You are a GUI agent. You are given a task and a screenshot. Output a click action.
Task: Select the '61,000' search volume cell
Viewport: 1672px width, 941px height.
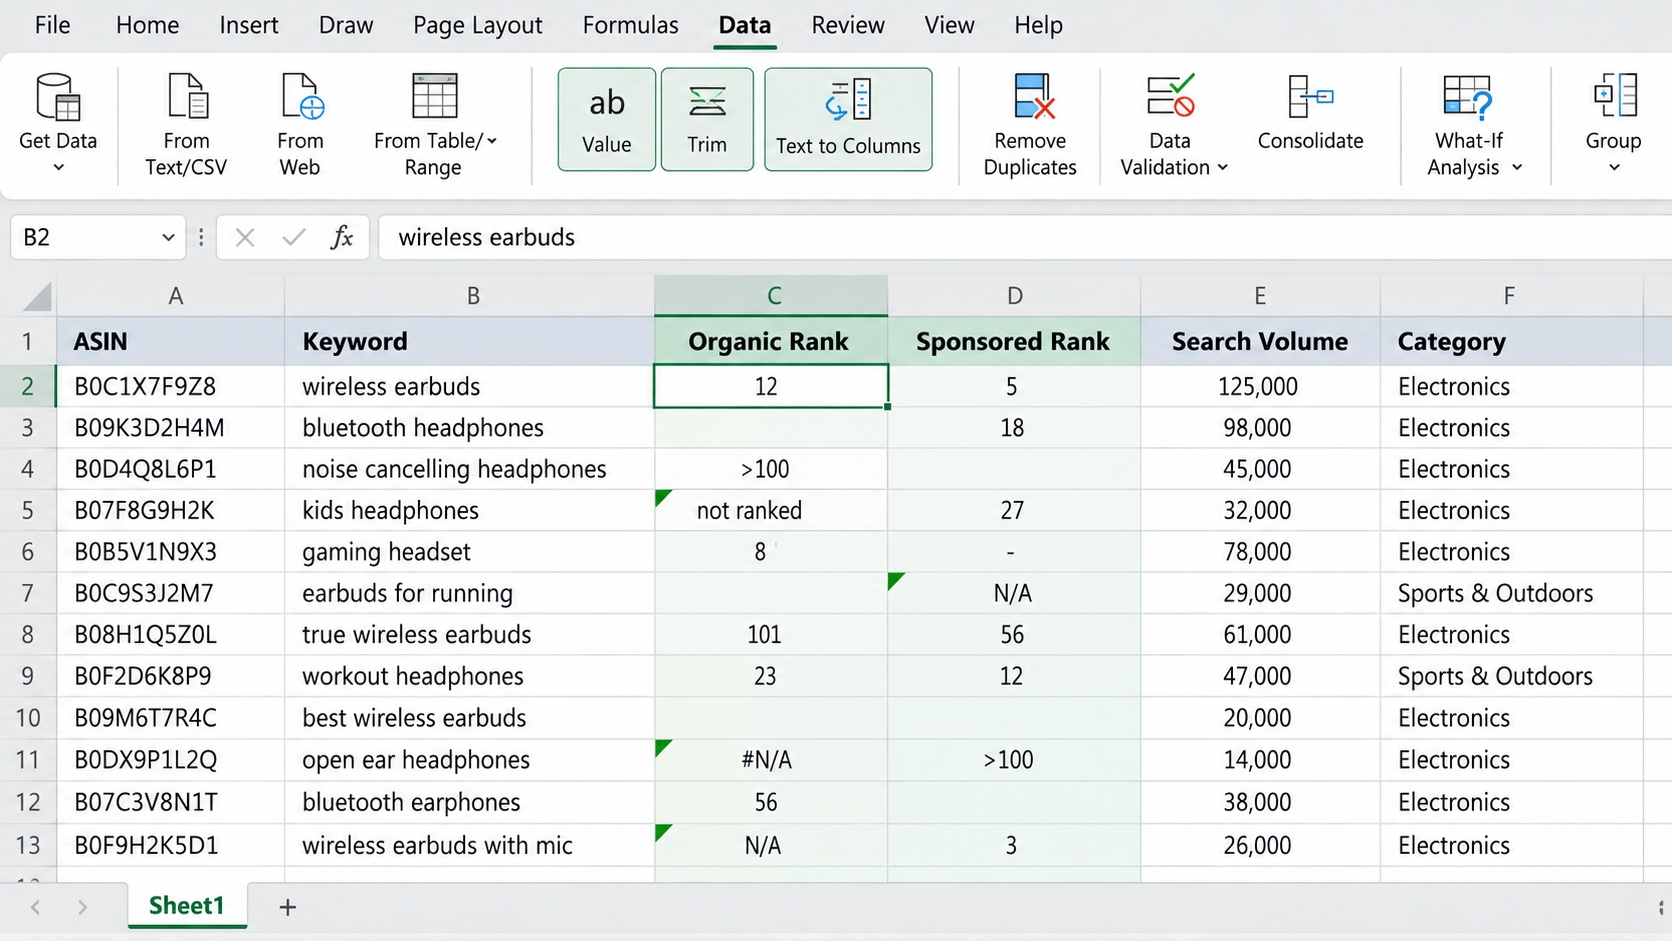[x=1260, y=635]
